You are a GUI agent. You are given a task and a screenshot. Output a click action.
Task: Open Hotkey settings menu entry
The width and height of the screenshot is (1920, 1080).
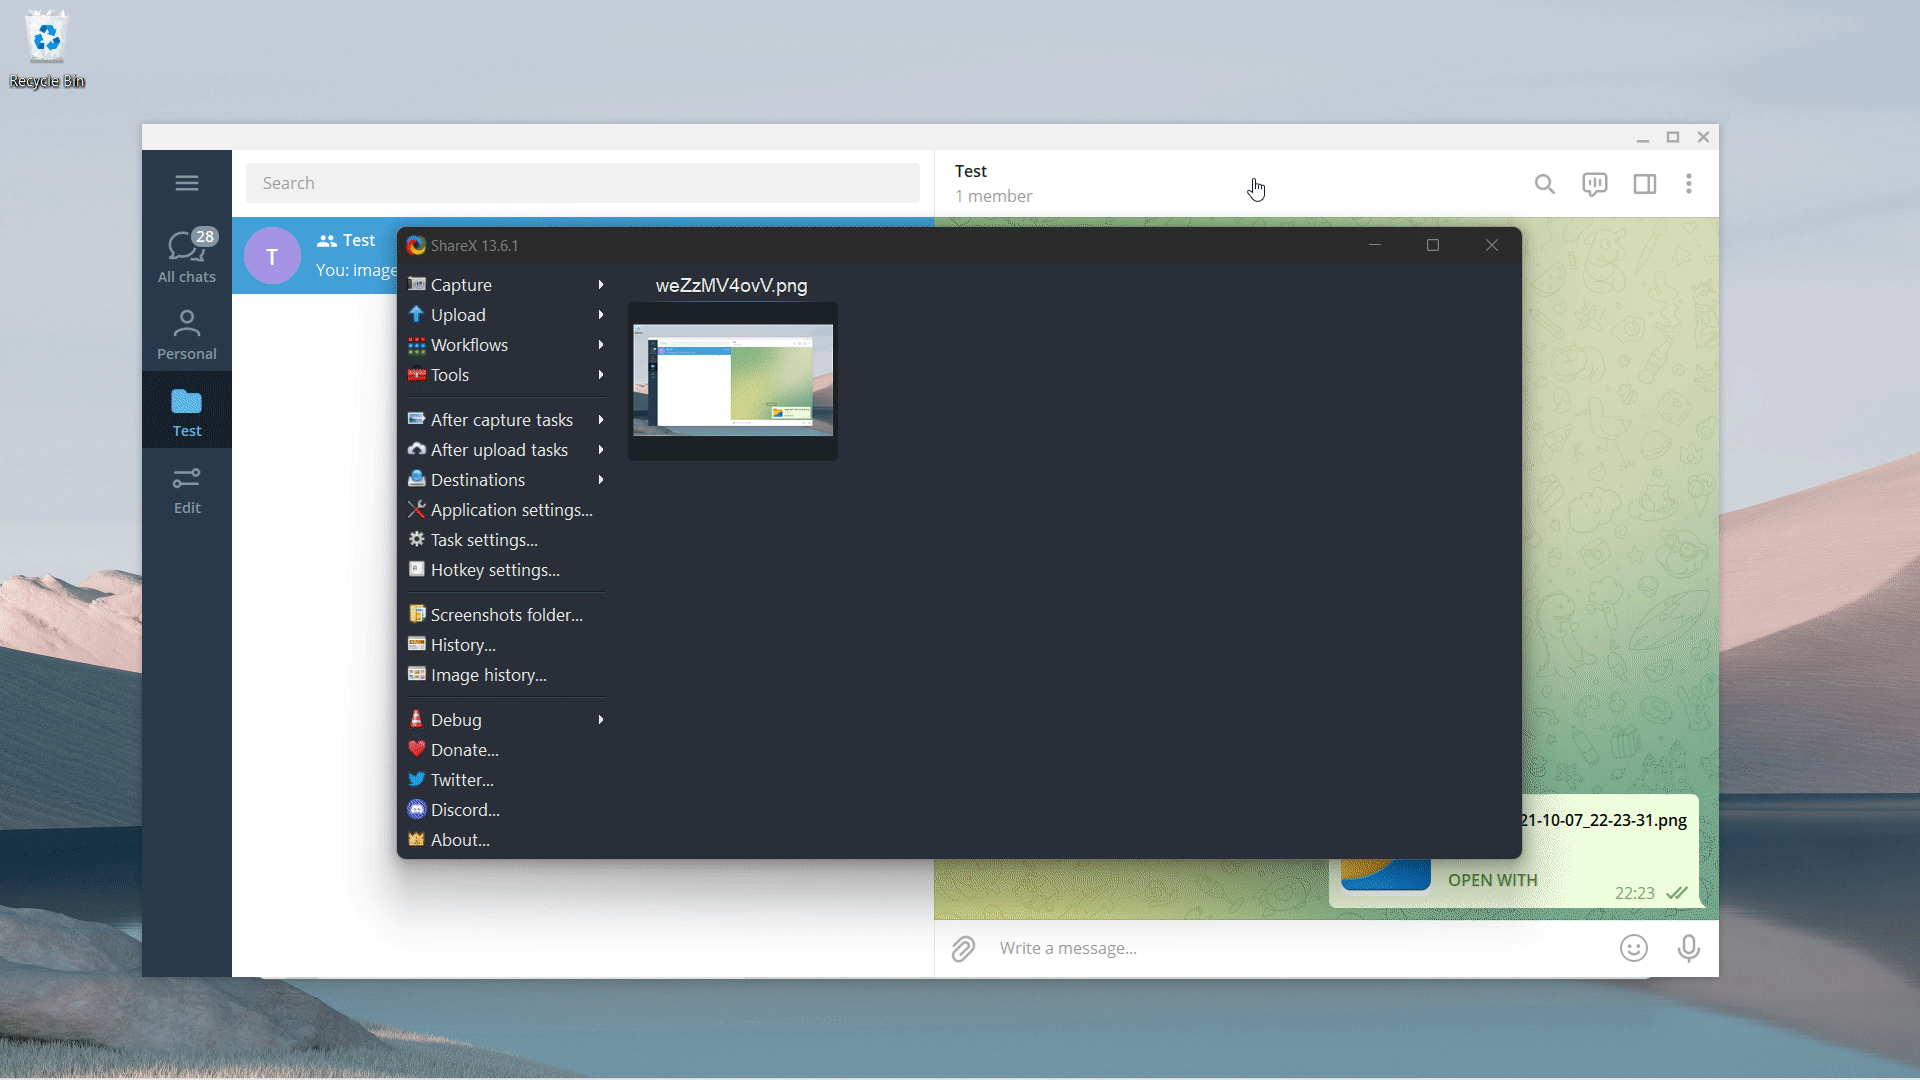click(x=495, y=570)
